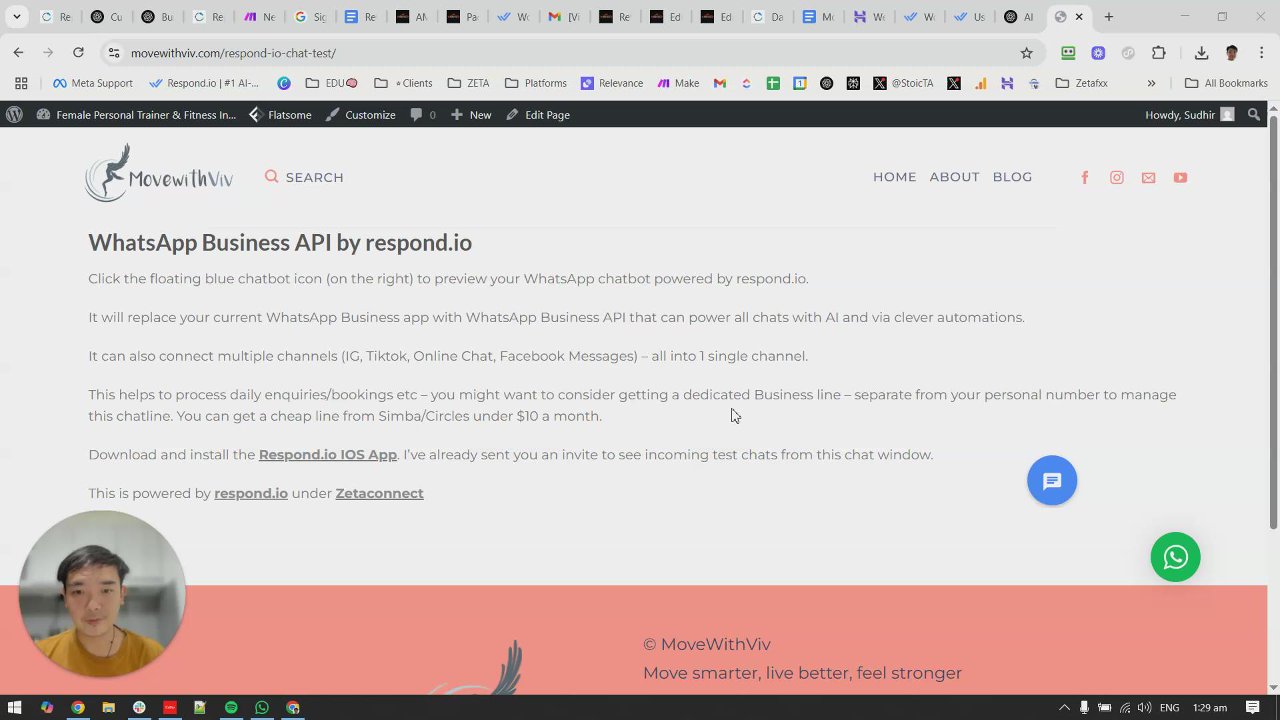This screenshot has height=720, width=1280.
Task: Click the orange search magnifier icon
Action: (271, 177)
